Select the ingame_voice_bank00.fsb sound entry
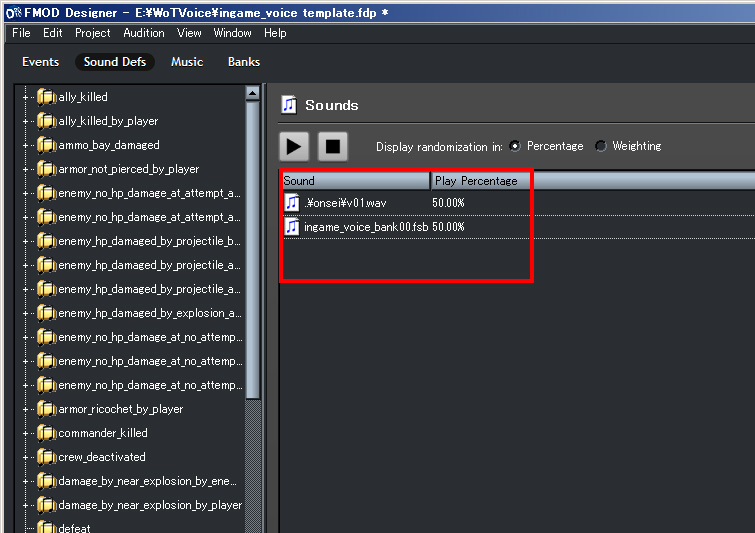This screenshot has height=533, width=755. point(366,227)
